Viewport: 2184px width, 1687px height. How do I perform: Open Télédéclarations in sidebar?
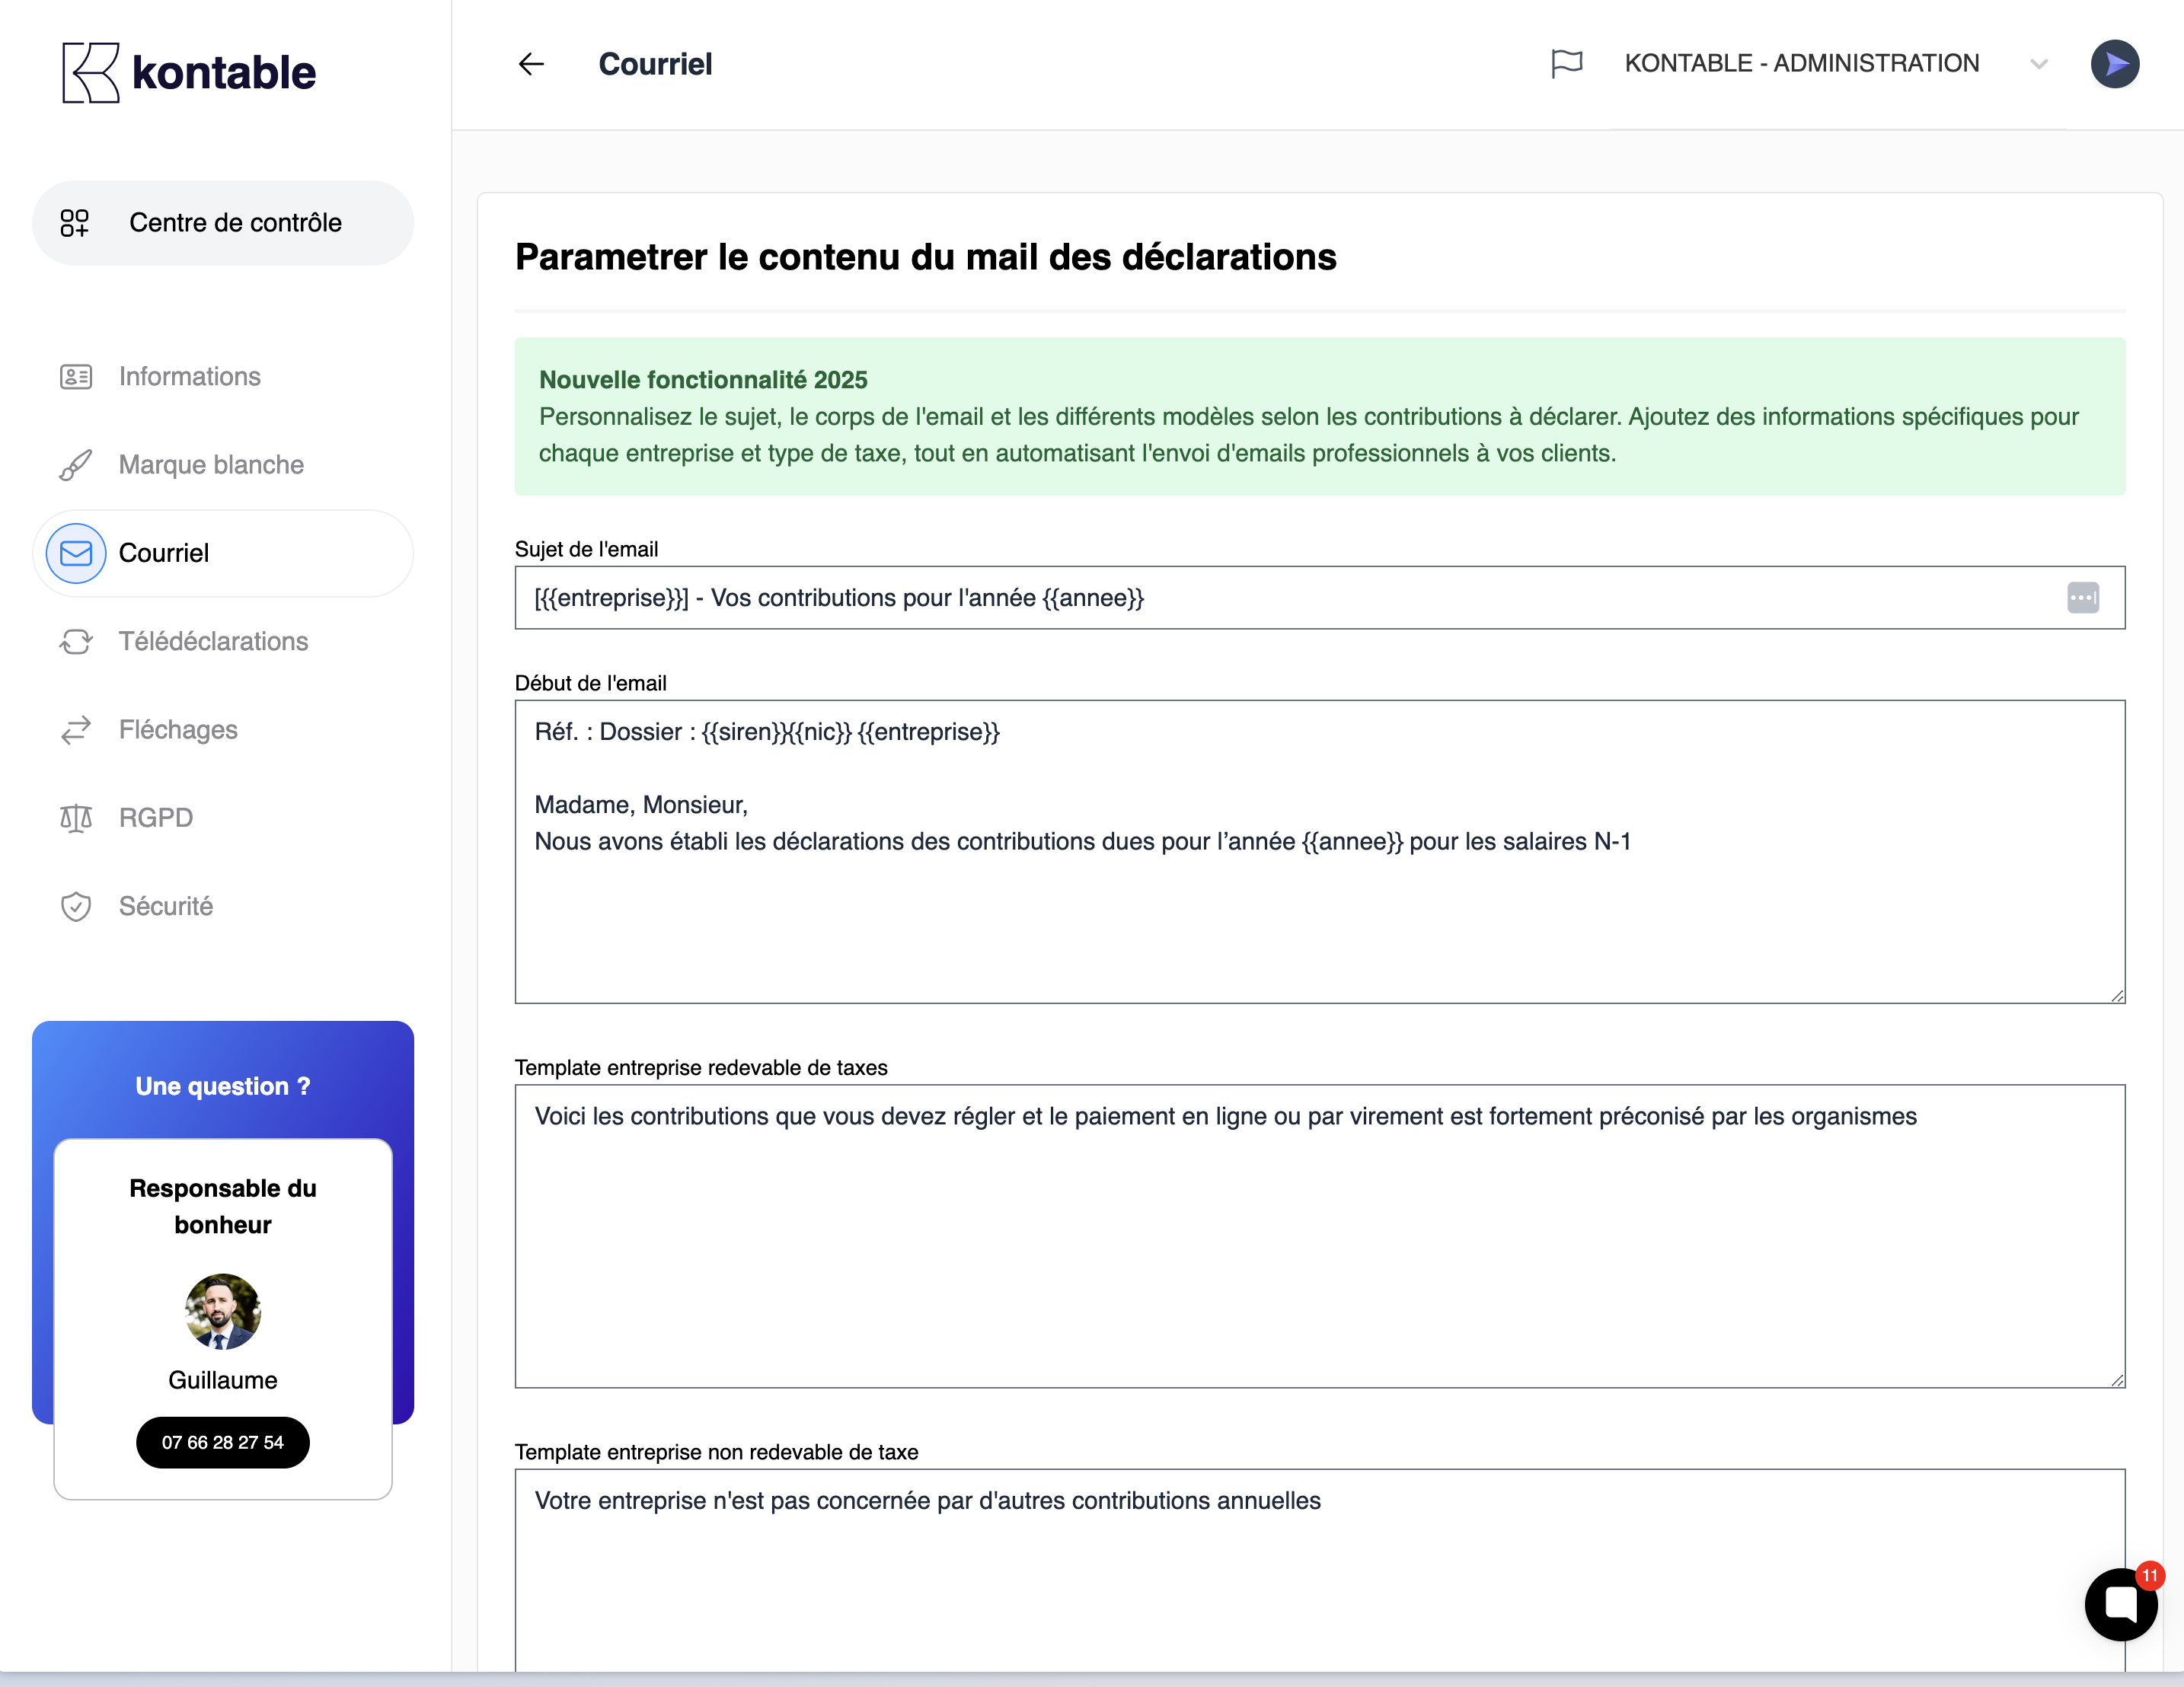pyautogui.click(x=212, y=641)
